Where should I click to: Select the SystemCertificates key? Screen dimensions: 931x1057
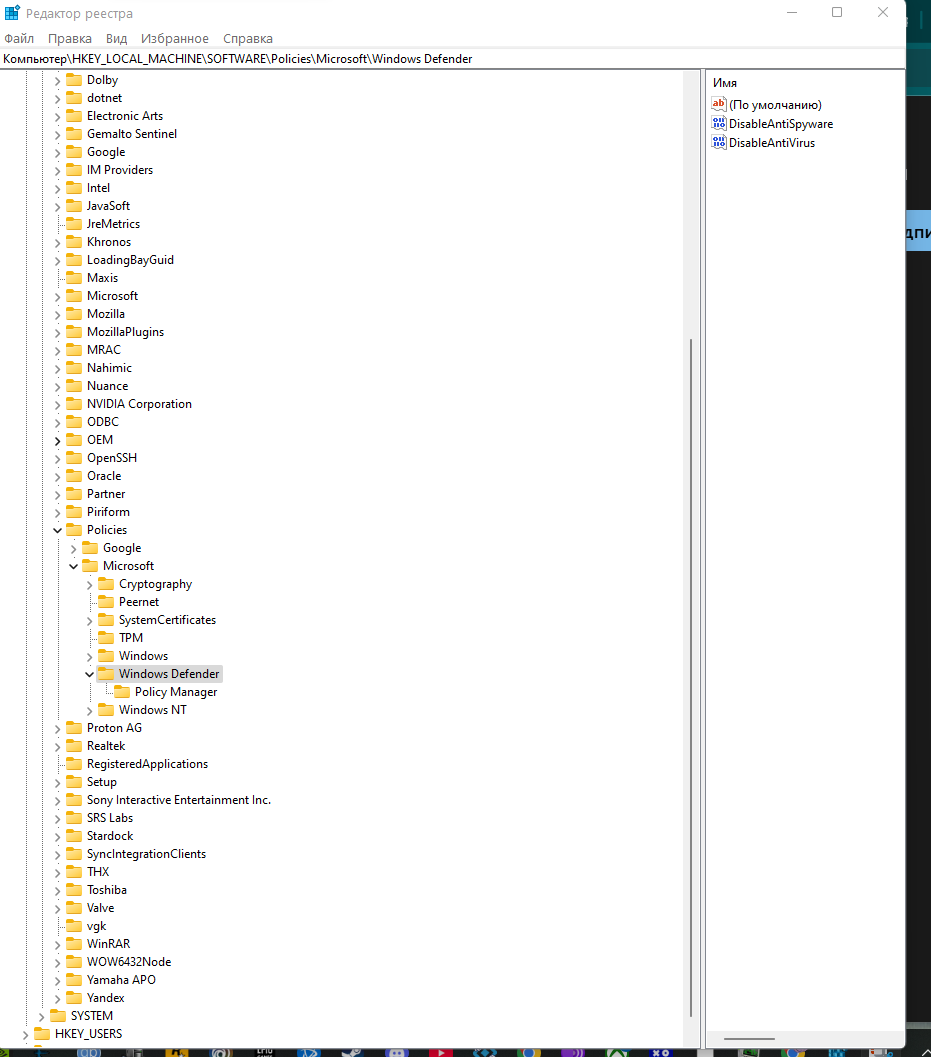(x=167, y=620)
